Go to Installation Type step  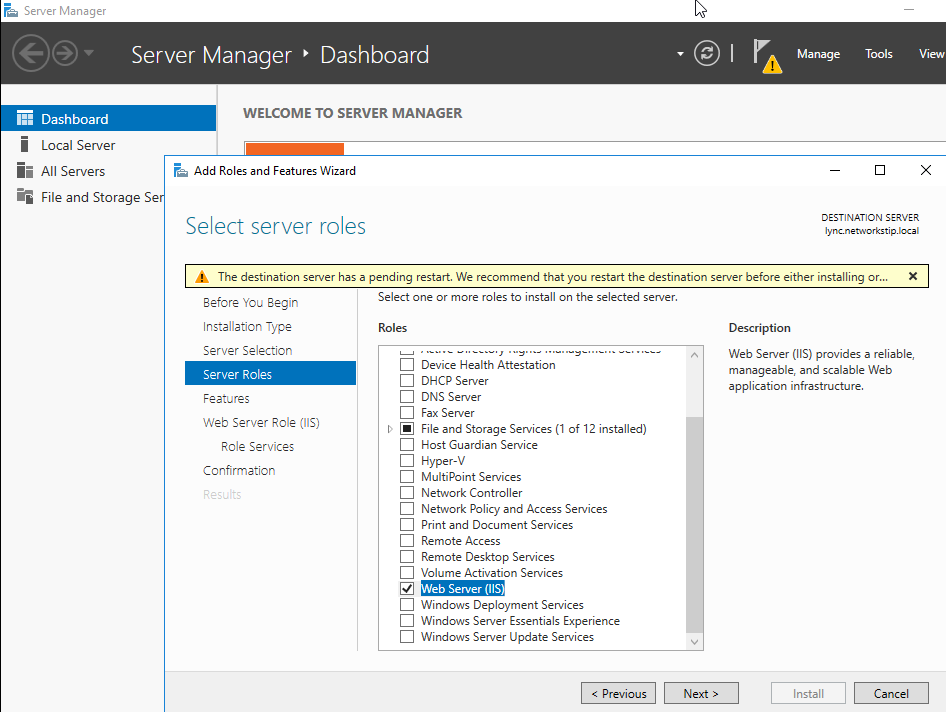[247, 326]
